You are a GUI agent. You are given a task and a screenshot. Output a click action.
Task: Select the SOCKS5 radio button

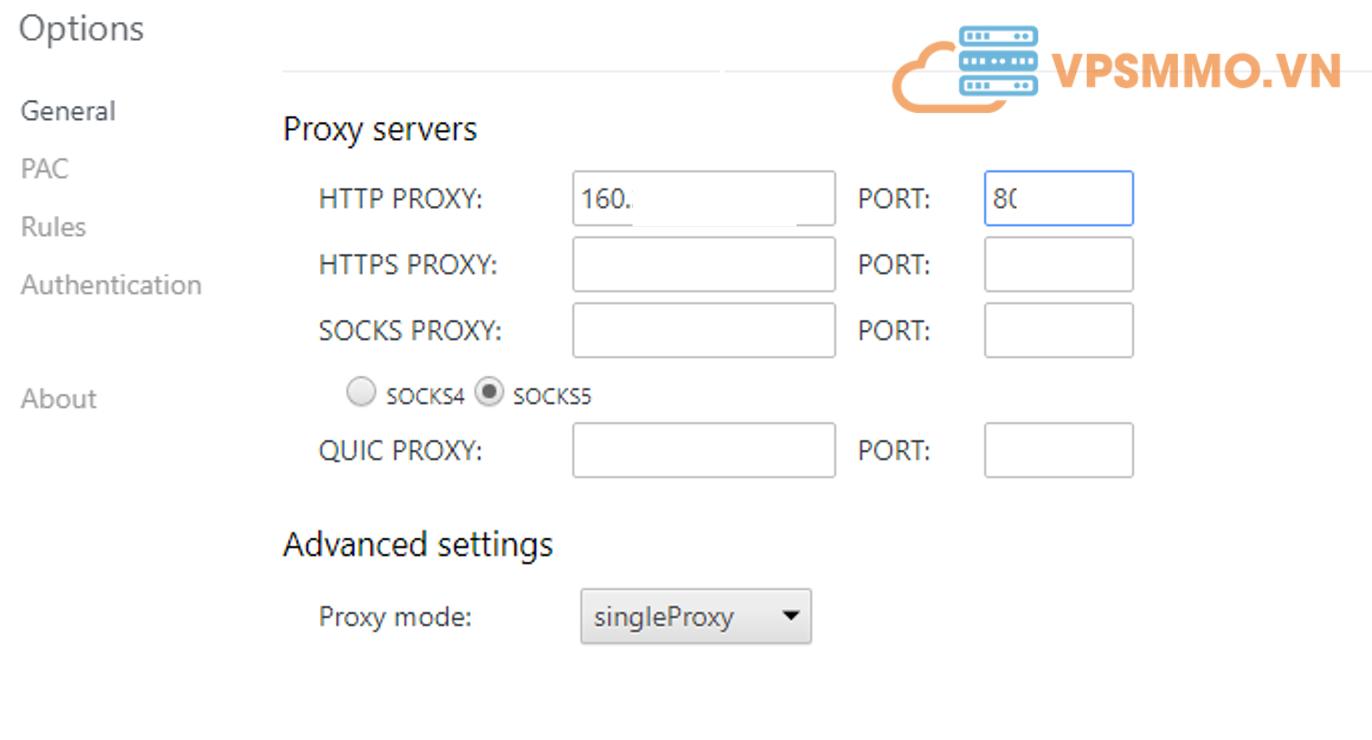click(x=488, y=393)
